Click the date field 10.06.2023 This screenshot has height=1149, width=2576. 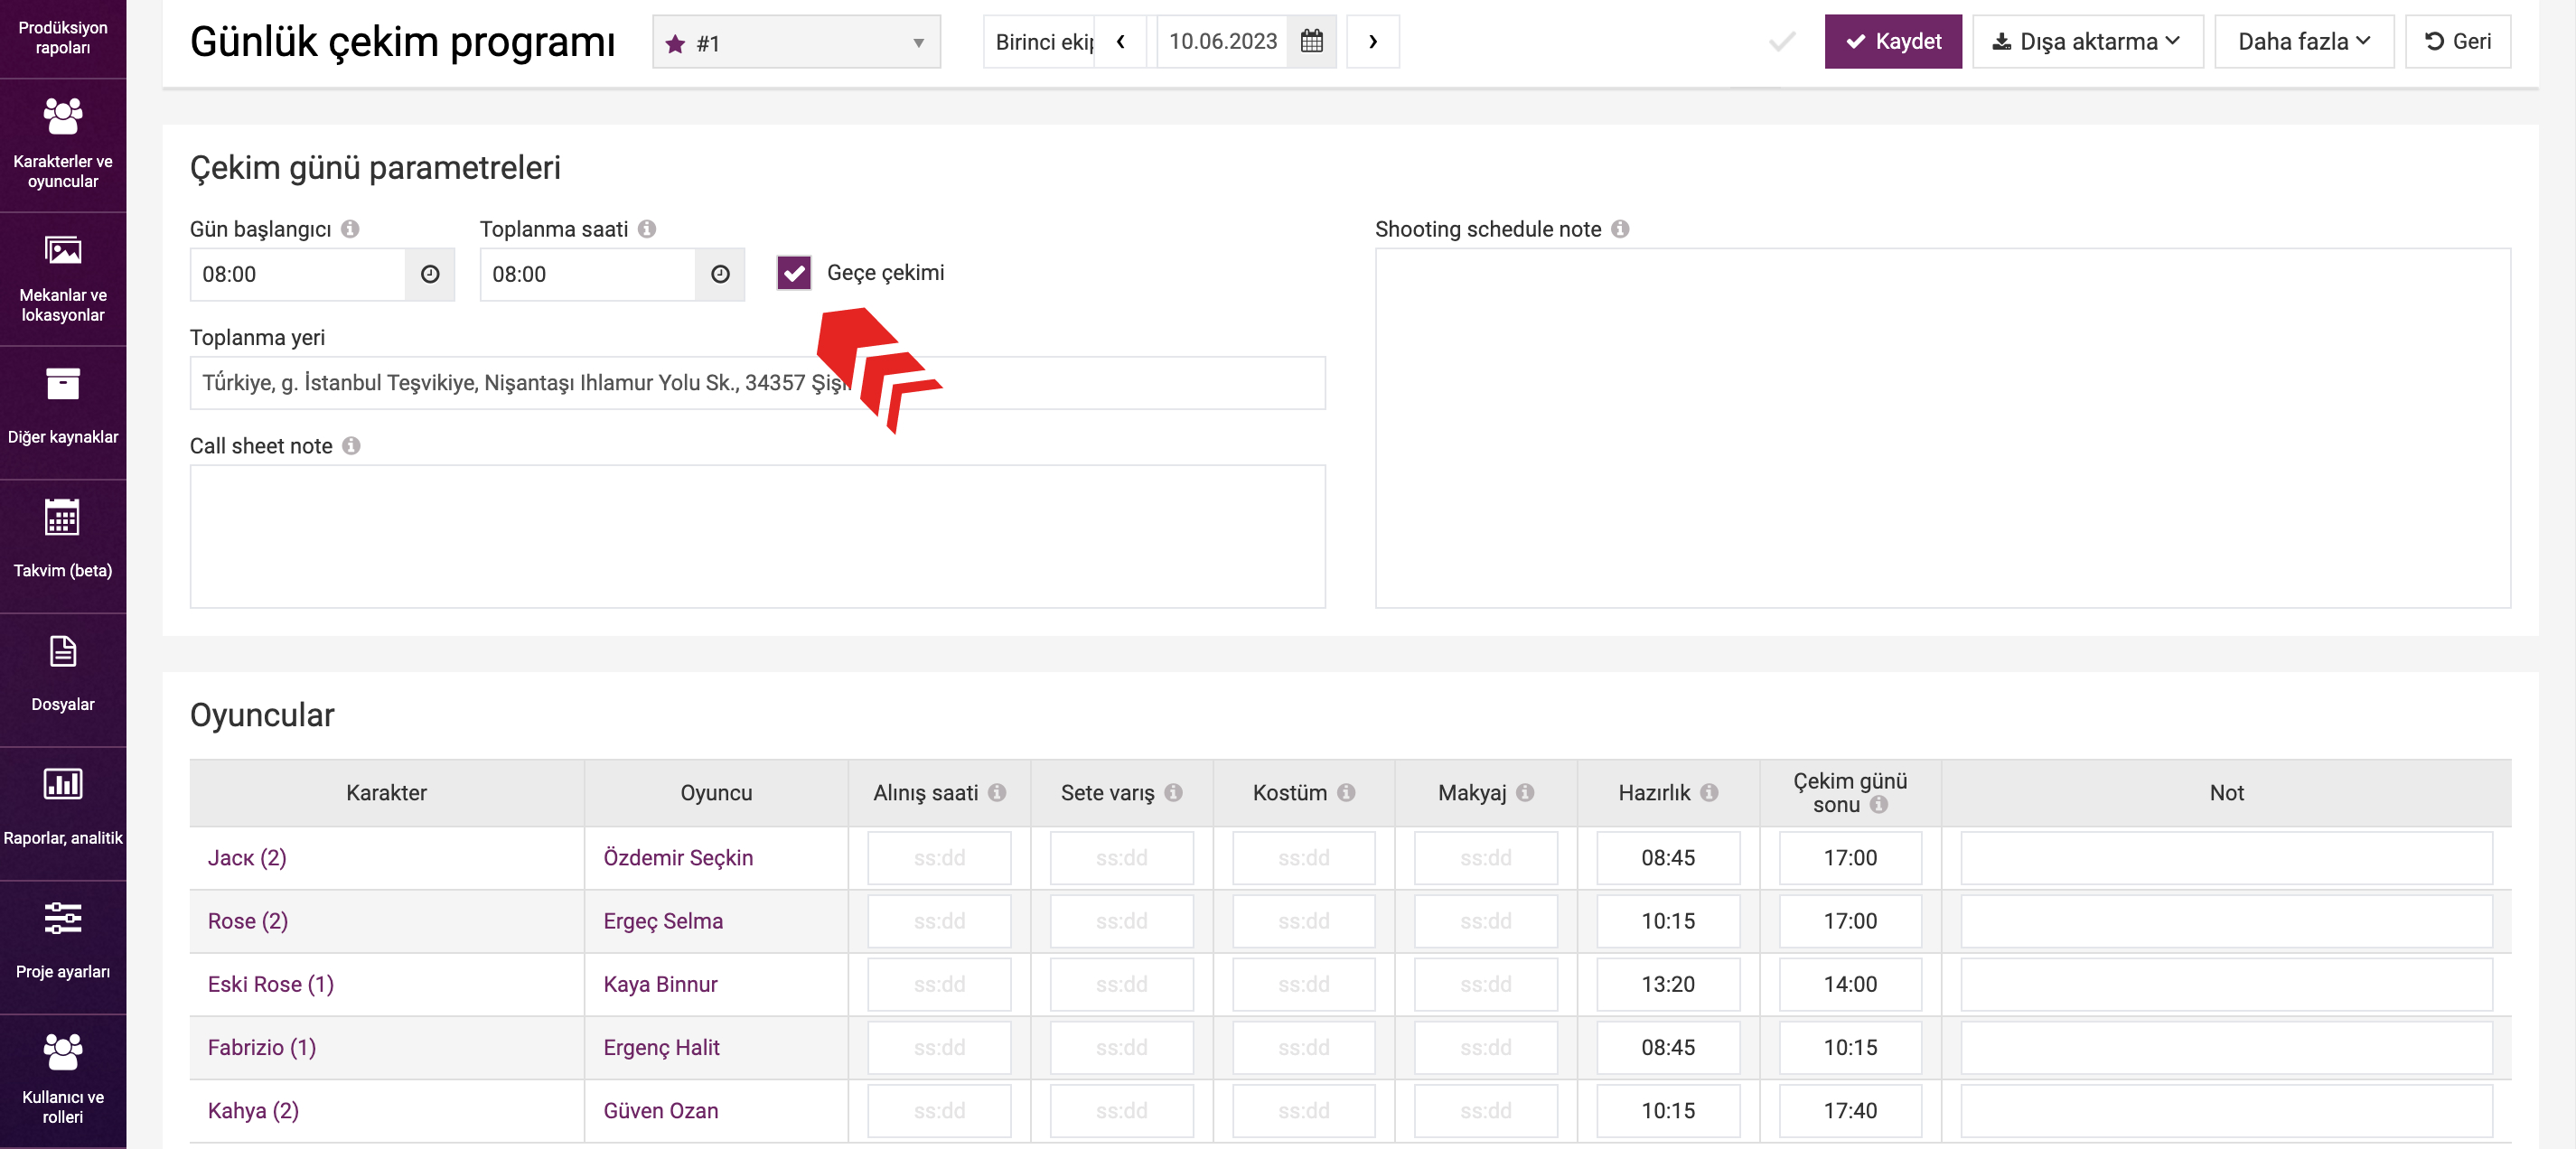click(1222, 42)
